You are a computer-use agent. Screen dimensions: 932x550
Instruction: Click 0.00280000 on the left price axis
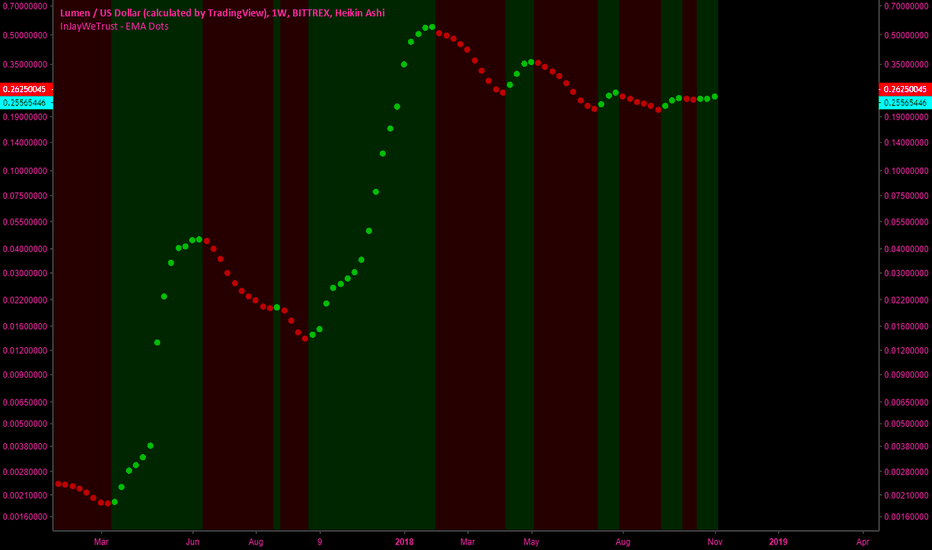pyautogui.click(x=25, y=472)
